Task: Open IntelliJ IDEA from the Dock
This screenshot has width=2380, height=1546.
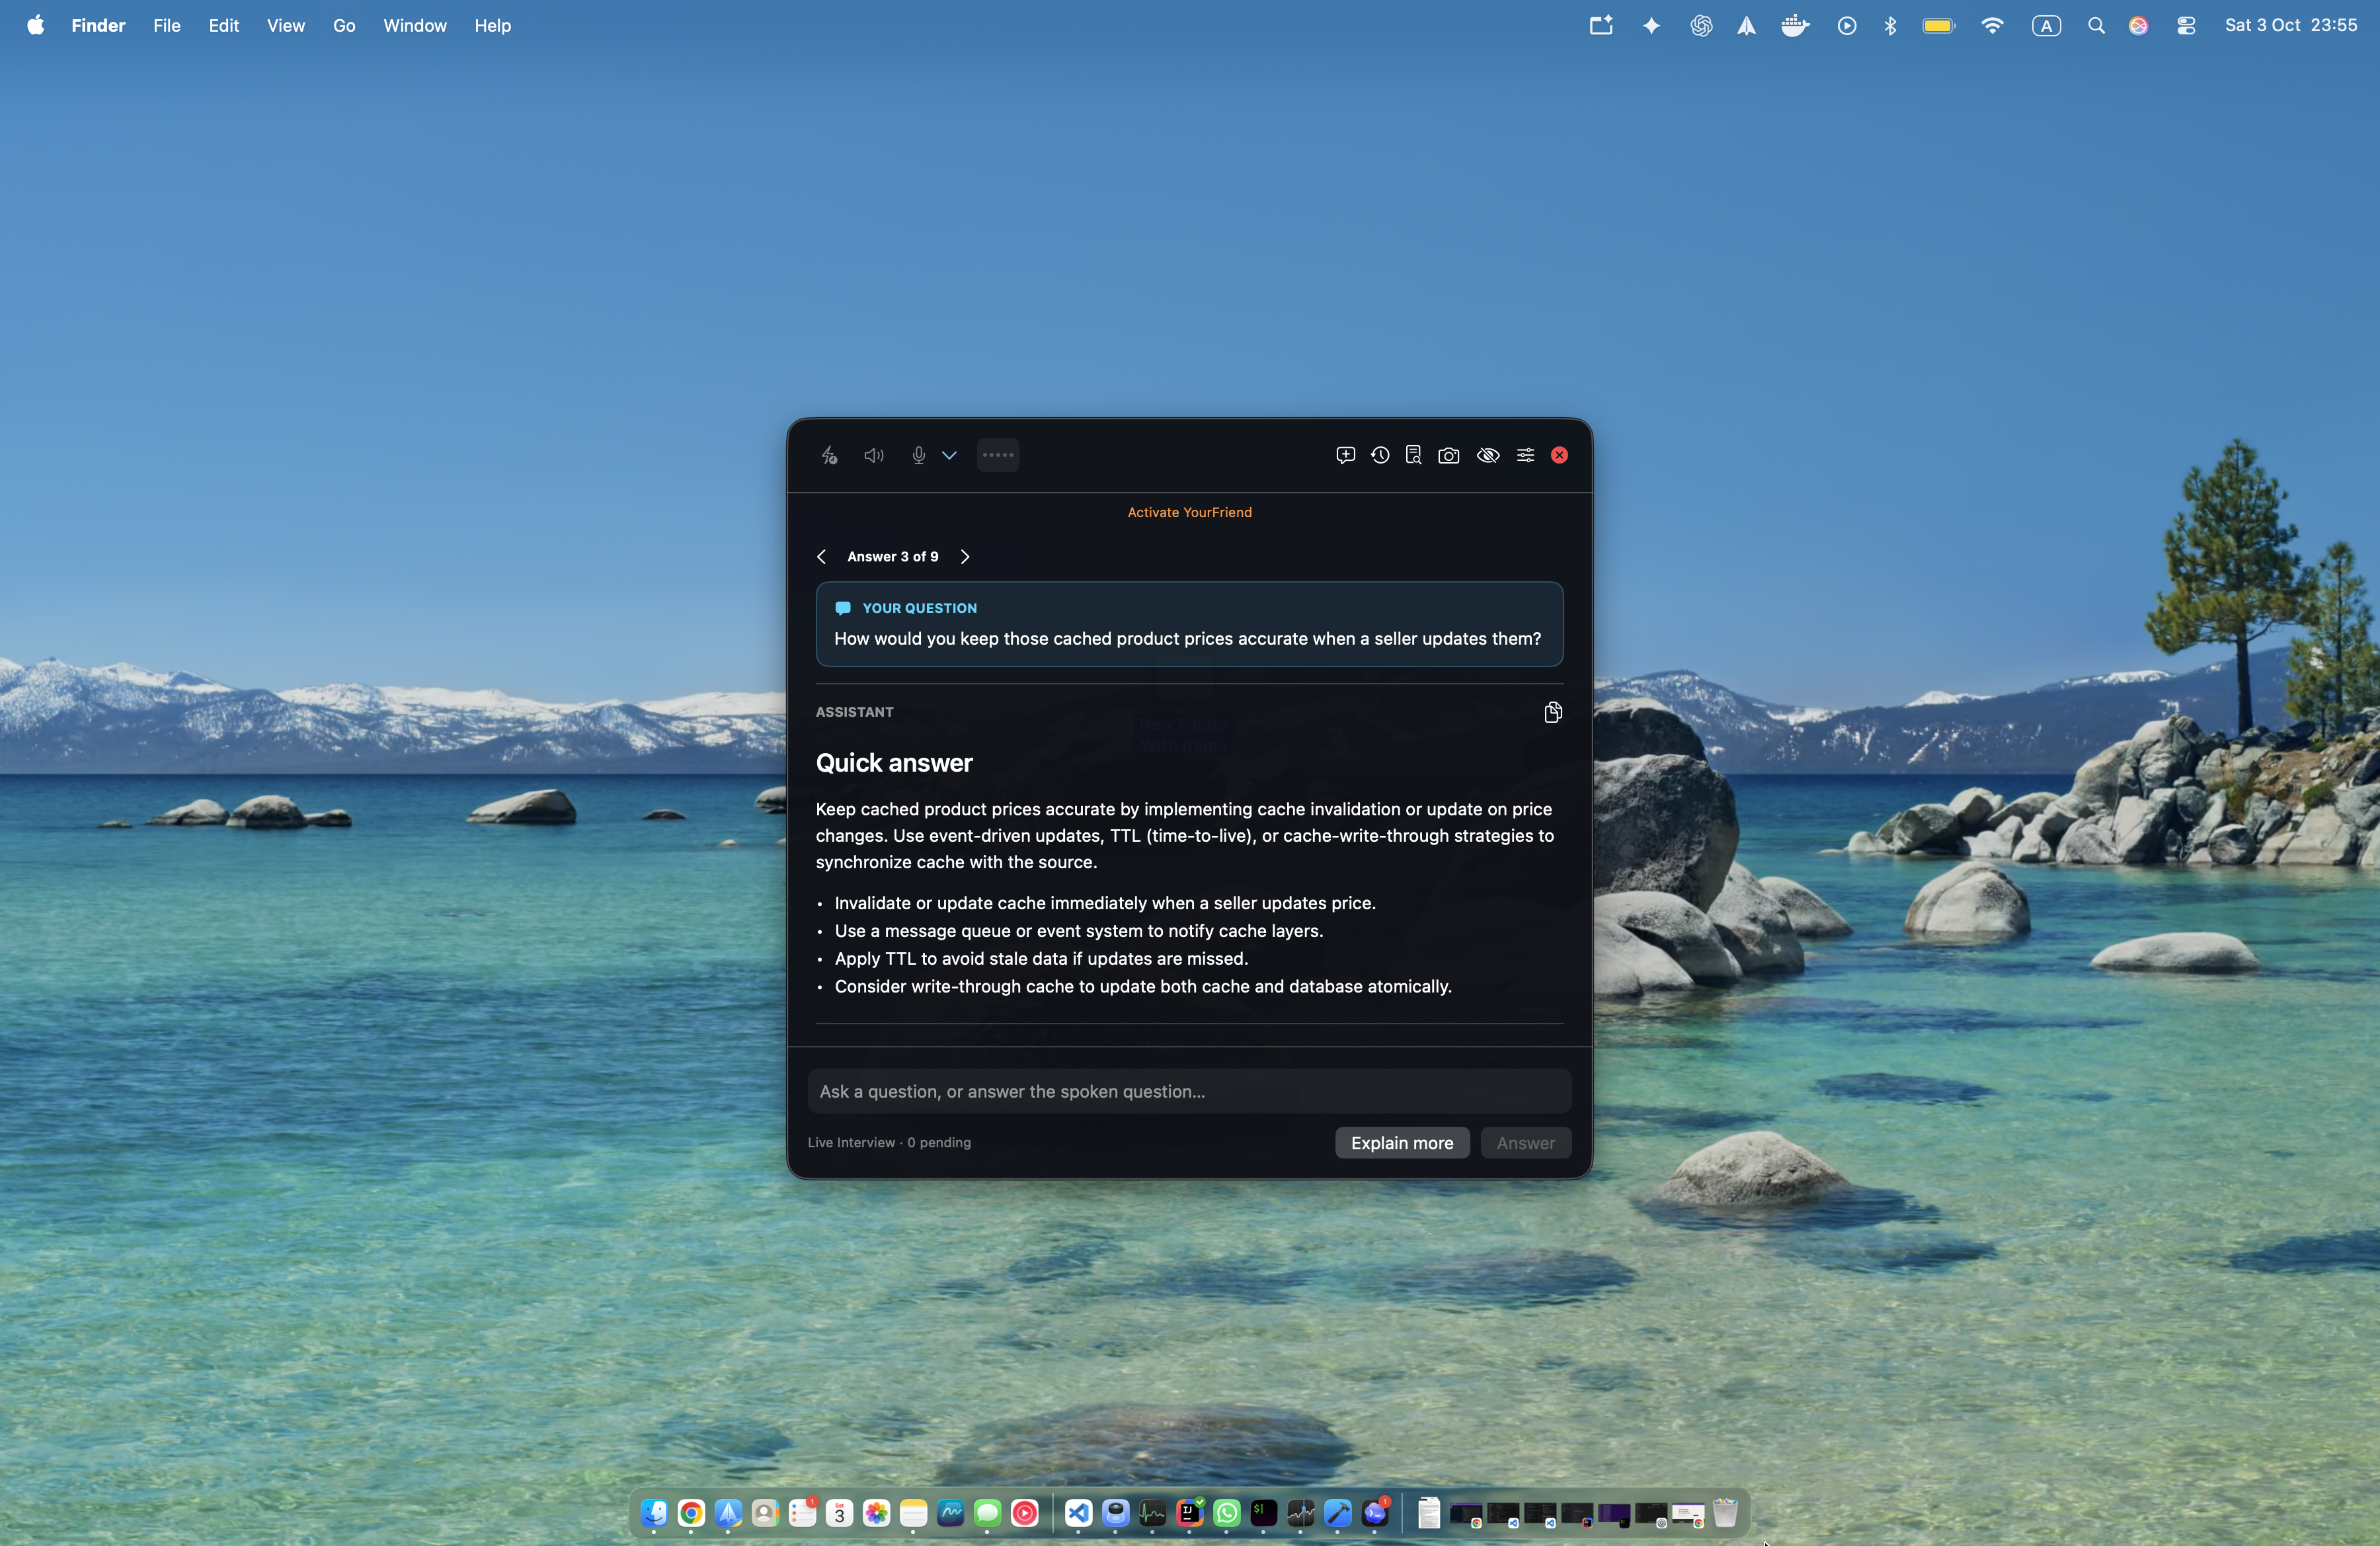Action: click(1189, 1513)
